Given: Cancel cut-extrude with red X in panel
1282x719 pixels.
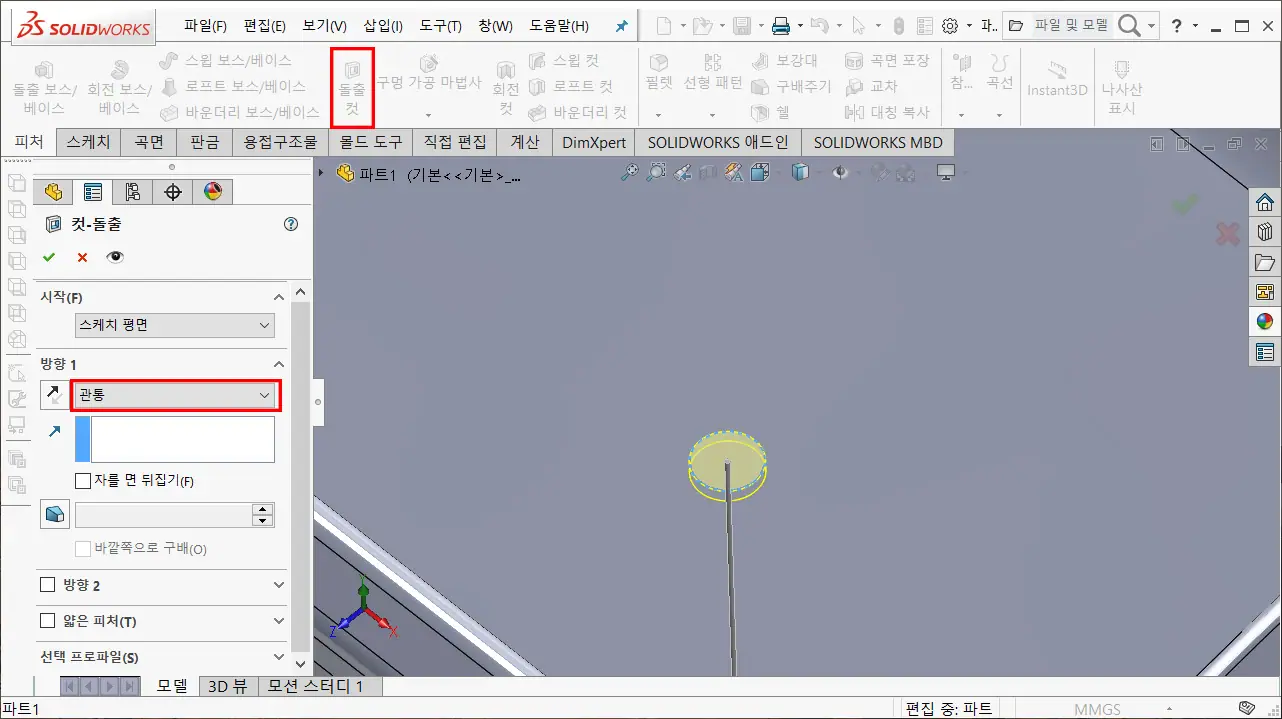Looking at the screenshot, I should point(82,257).
